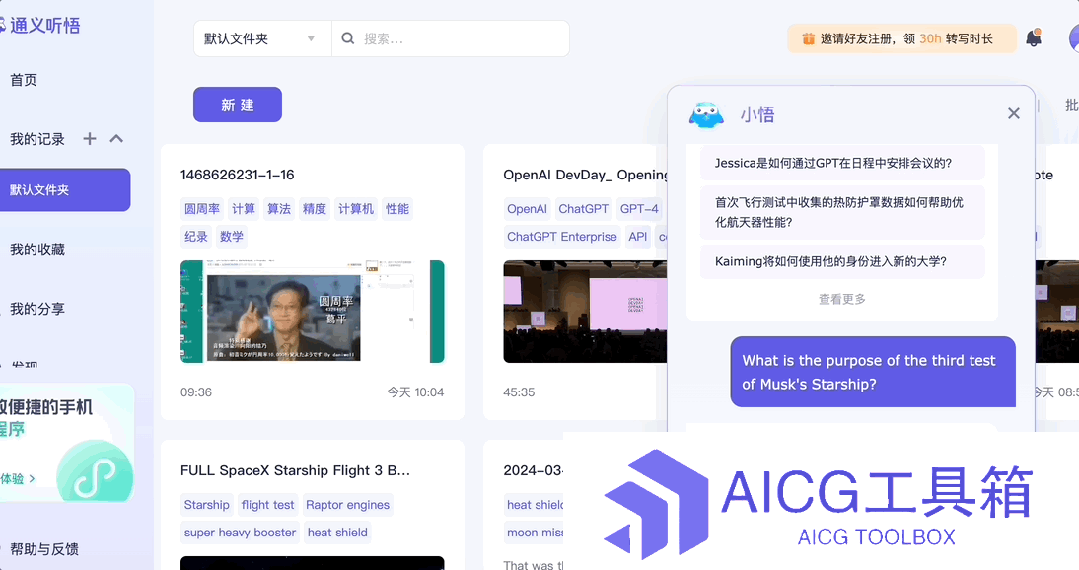Click the flight test tag
1079x570 pixels.
click(268, 505)
